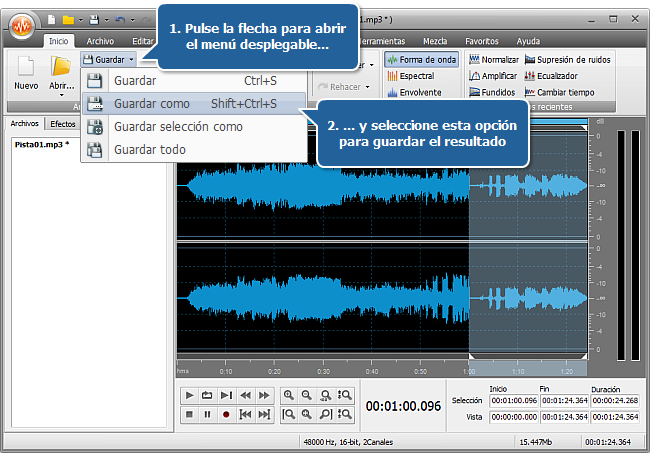Expand the Rehacer dropdown arrow
Screen dimensions: 650x453
click(368, 87)
